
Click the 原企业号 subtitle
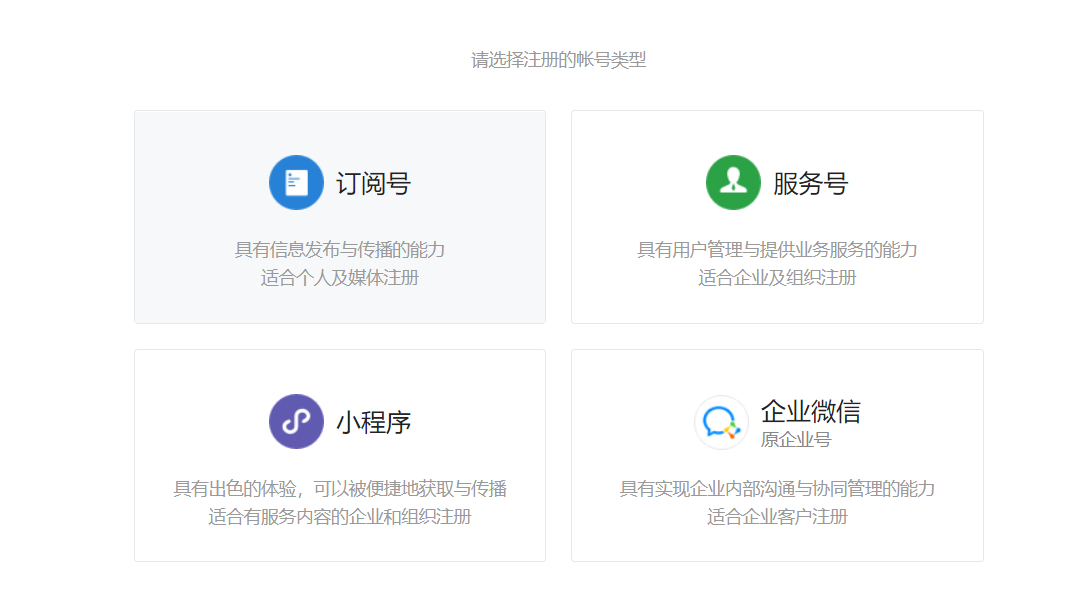point(795,440)
